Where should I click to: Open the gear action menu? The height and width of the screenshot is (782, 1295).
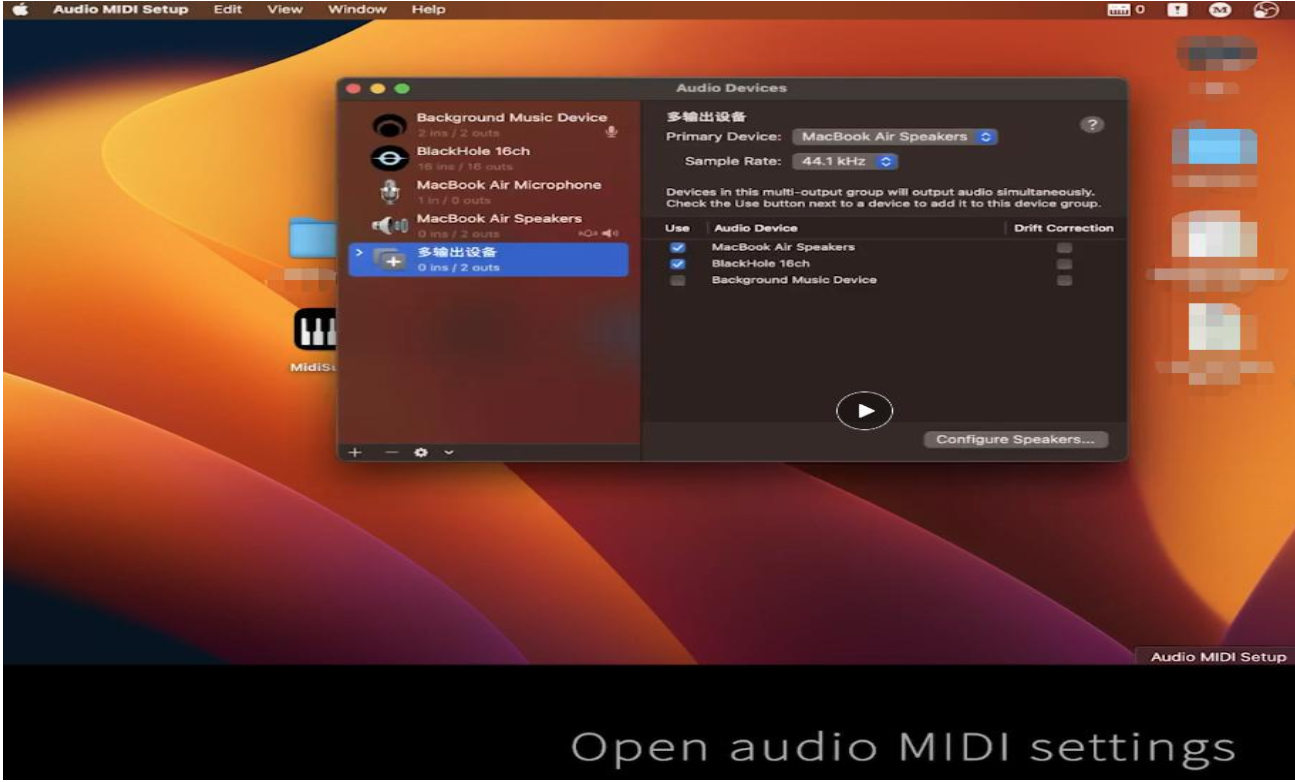click(421, 452)
